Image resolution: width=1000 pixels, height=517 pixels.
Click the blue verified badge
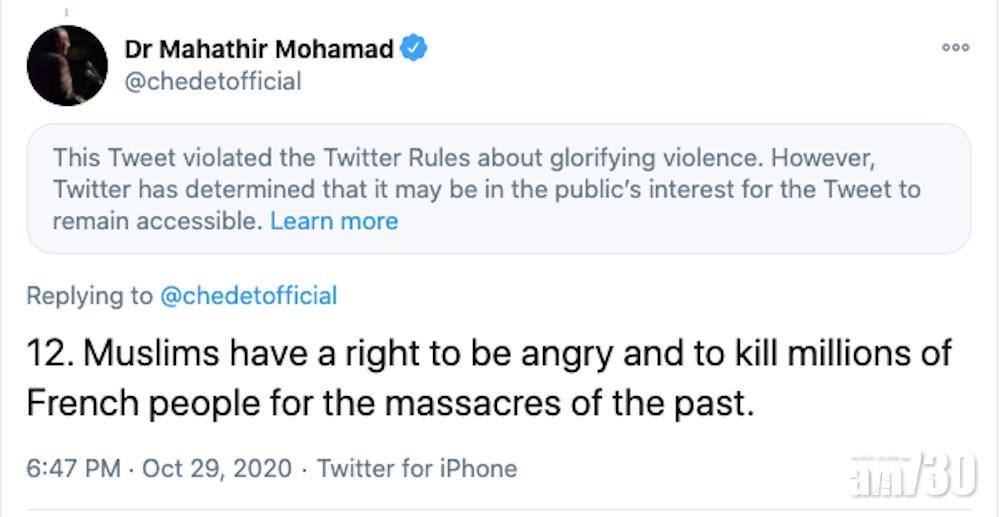(413, 48)
